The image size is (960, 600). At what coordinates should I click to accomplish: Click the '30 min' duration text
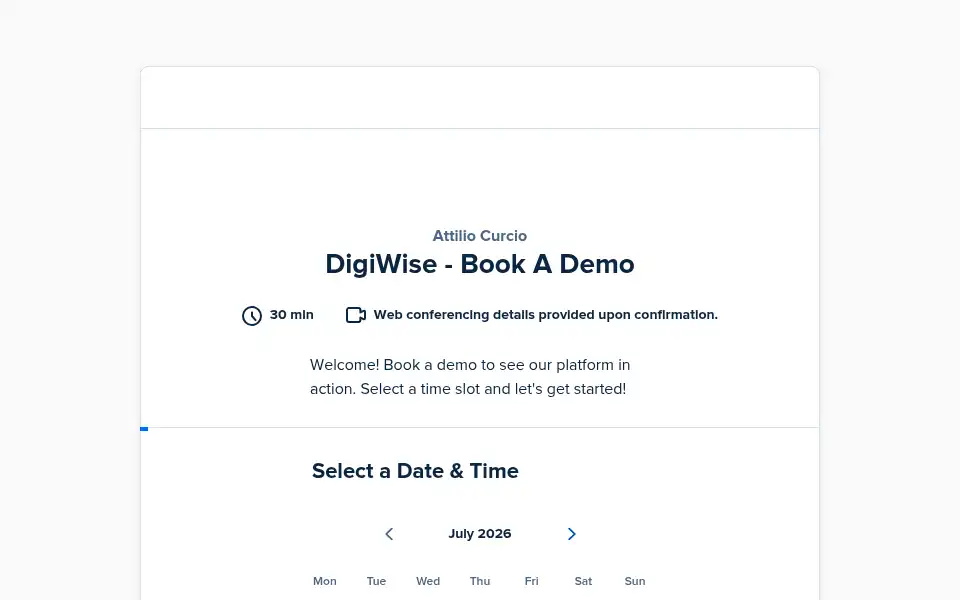click(291, 315)
